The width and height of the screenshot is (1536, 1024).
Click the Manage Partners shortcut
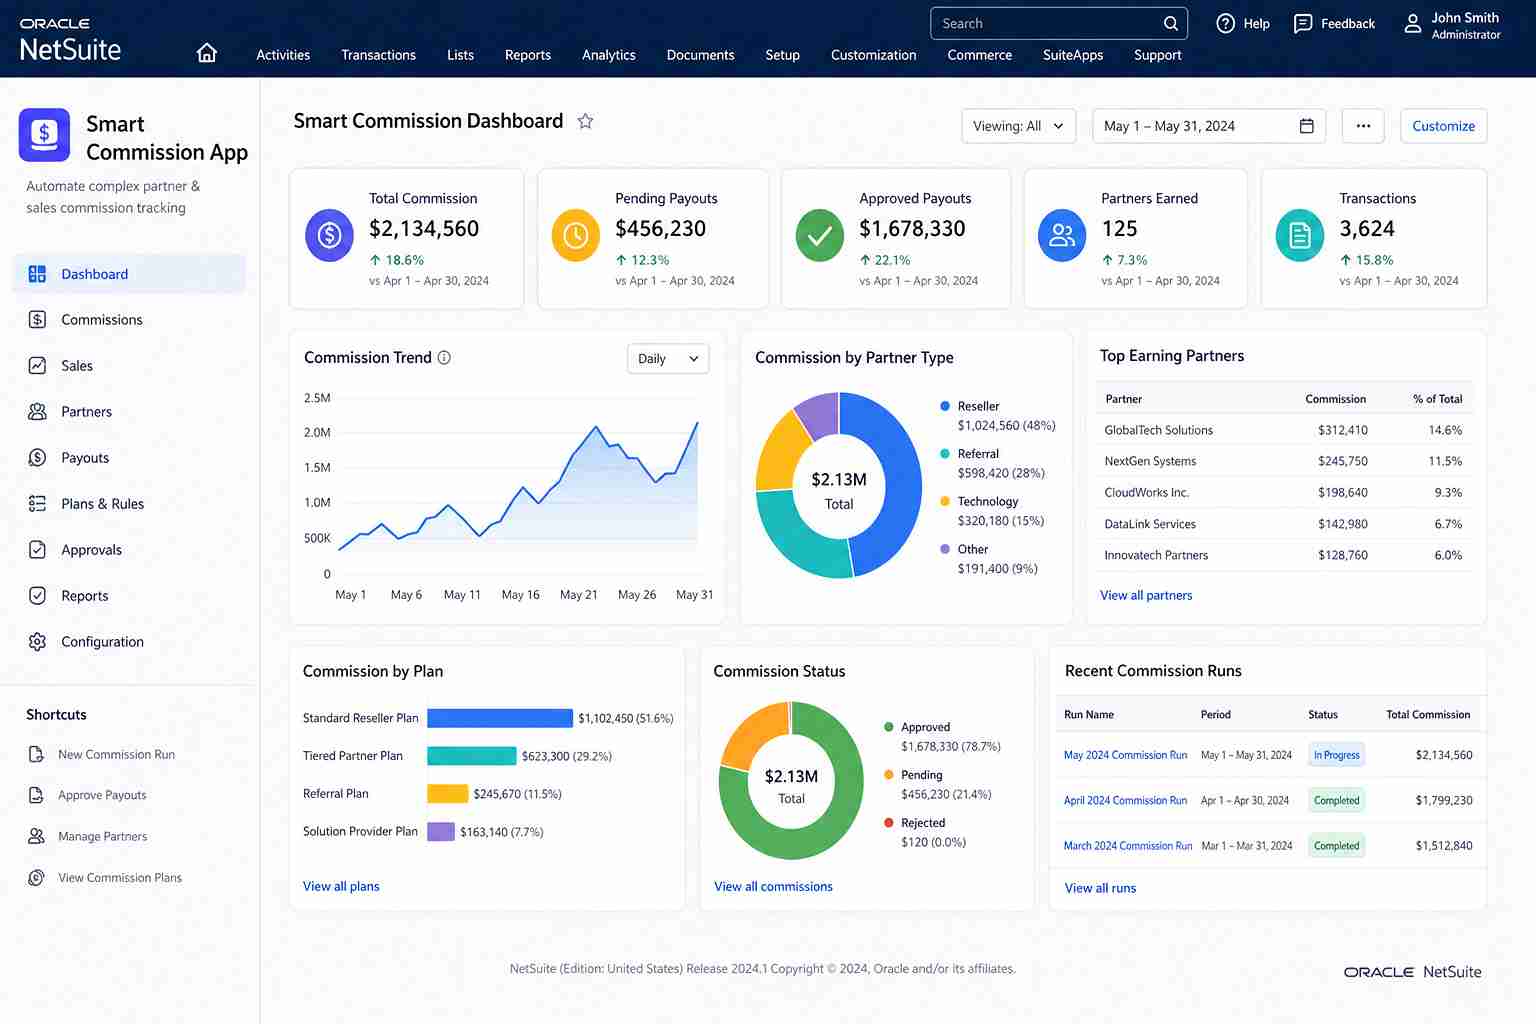click(x=102, y=836)
